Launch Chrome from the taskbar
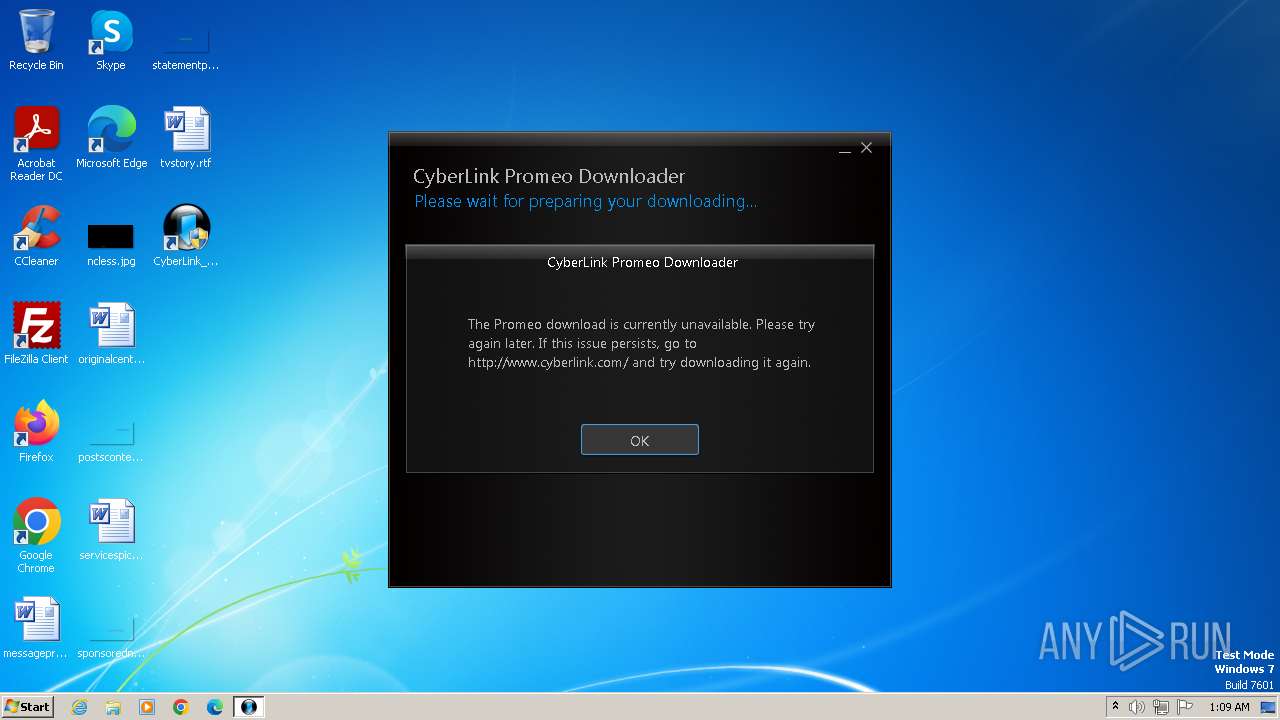This screenshot has width=1280, height=720. (181, 707)
